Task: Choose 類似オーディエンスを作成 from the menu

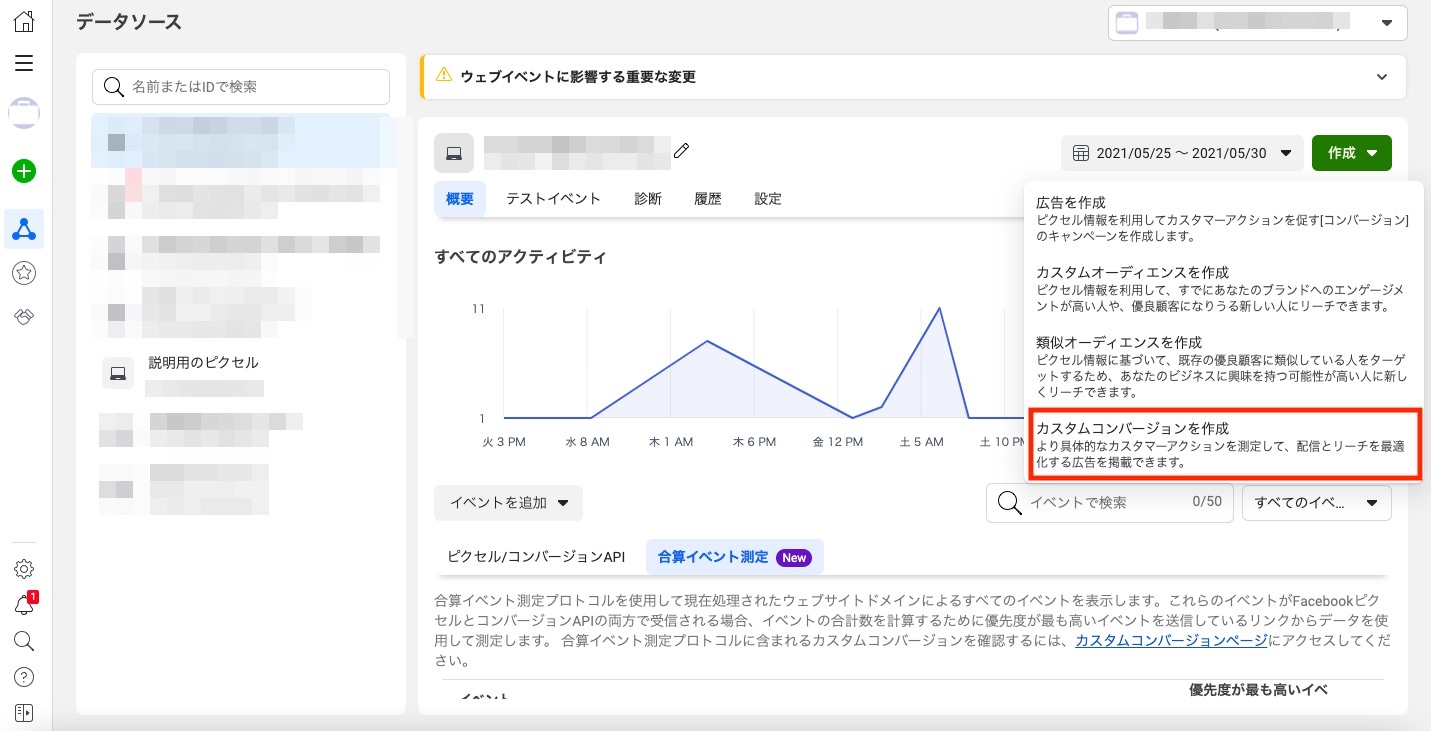Action: click(x=1224, y=366)
